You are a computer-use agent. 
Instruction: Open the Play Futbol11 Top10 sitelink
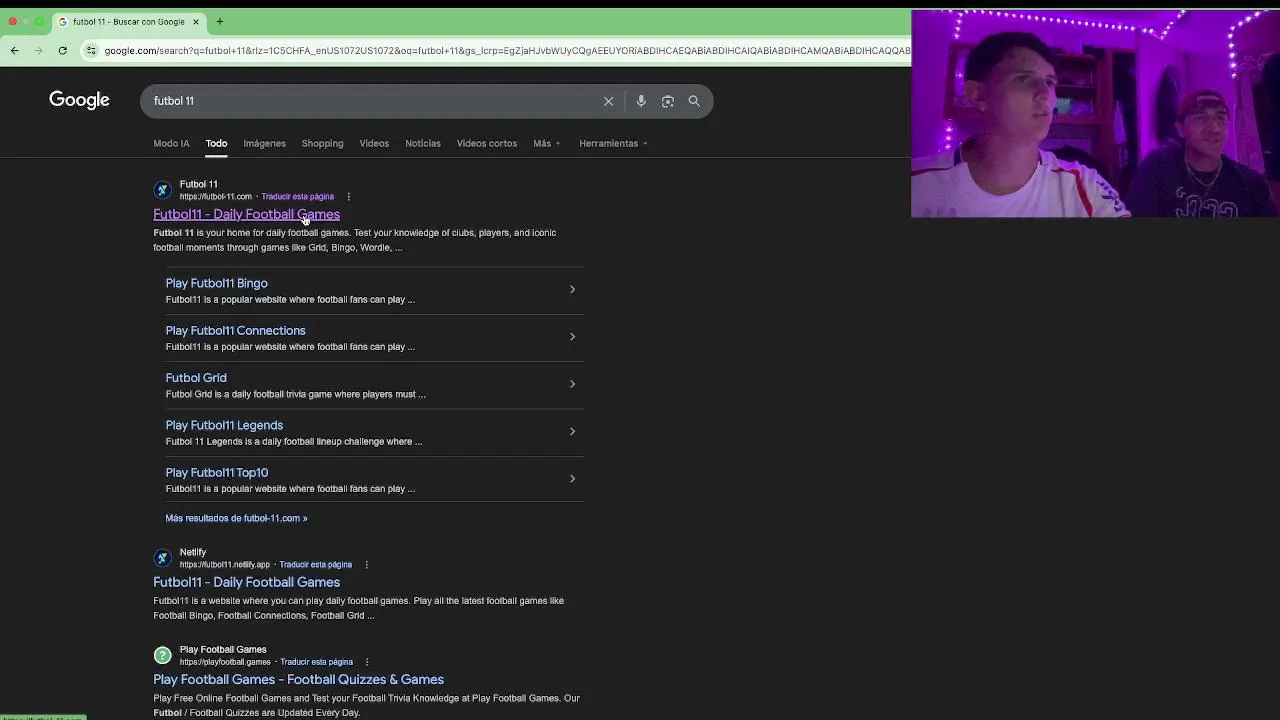(216, 472)
